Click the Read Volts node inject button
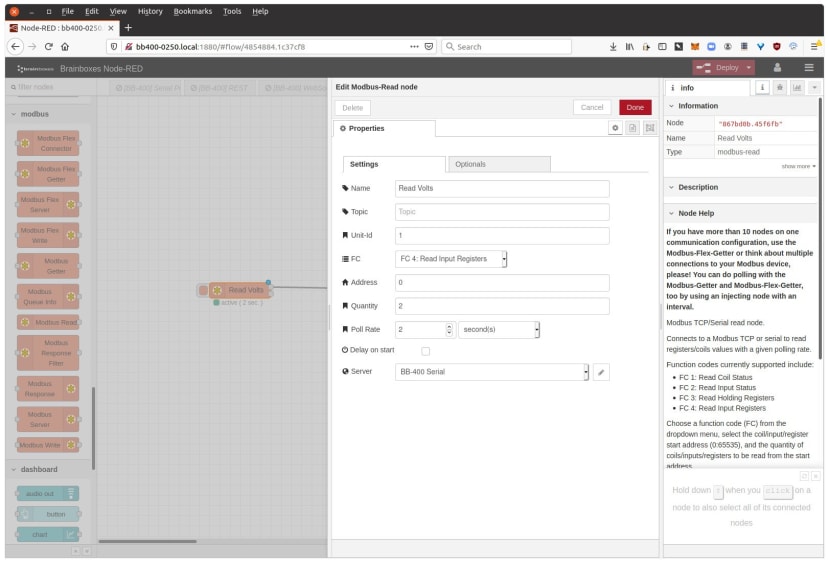 pyautogui.click(x=203, y=290)
